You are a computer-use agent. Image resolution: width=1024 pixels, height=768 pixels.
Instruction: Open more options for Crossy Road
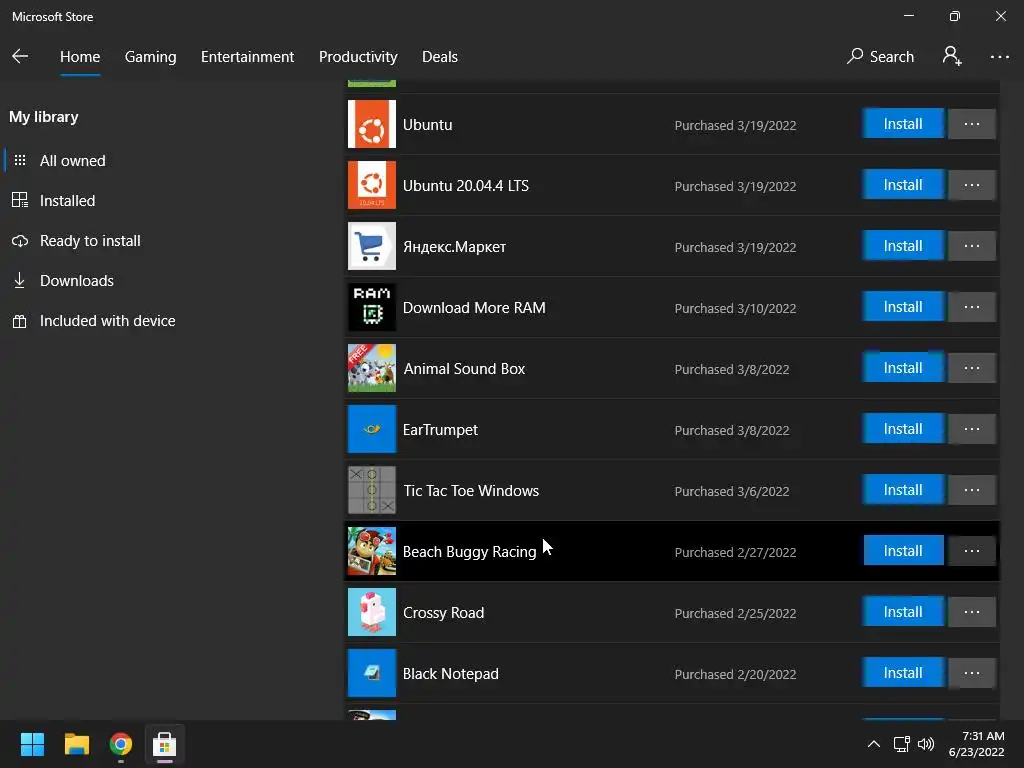pyautogui.click(x=971, y=612)
